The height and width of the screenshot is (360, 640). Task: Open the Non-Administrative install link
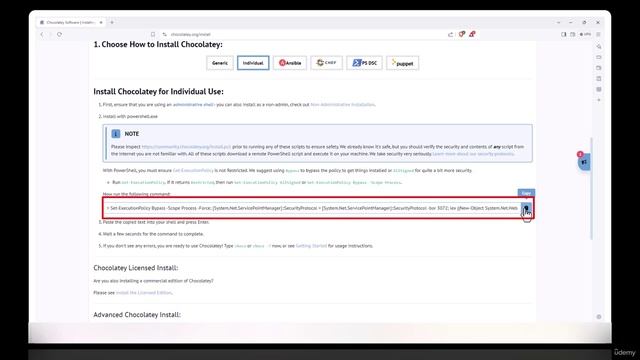(x=342, y=104)
